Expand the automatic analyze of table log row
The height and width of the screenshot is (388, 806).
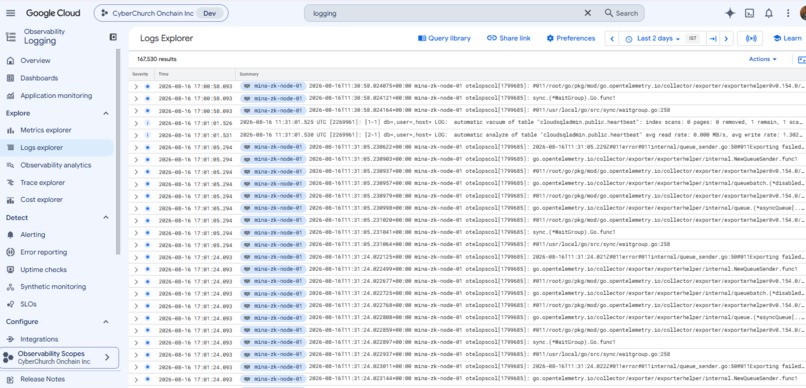tap(136, 135)
